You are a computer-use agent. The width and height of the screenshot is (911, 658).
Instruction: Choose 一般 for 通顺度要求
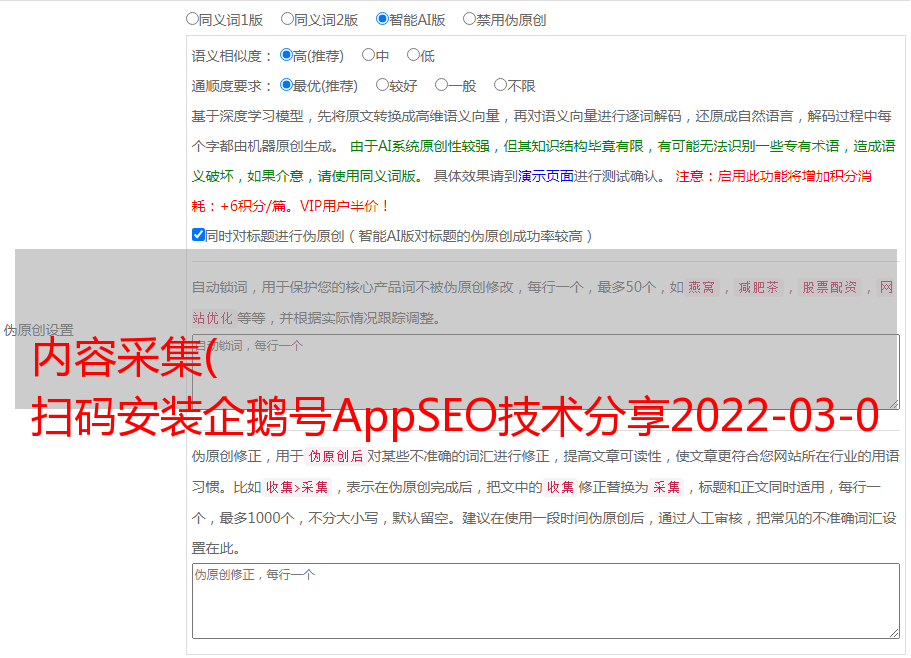click(441, 86)
